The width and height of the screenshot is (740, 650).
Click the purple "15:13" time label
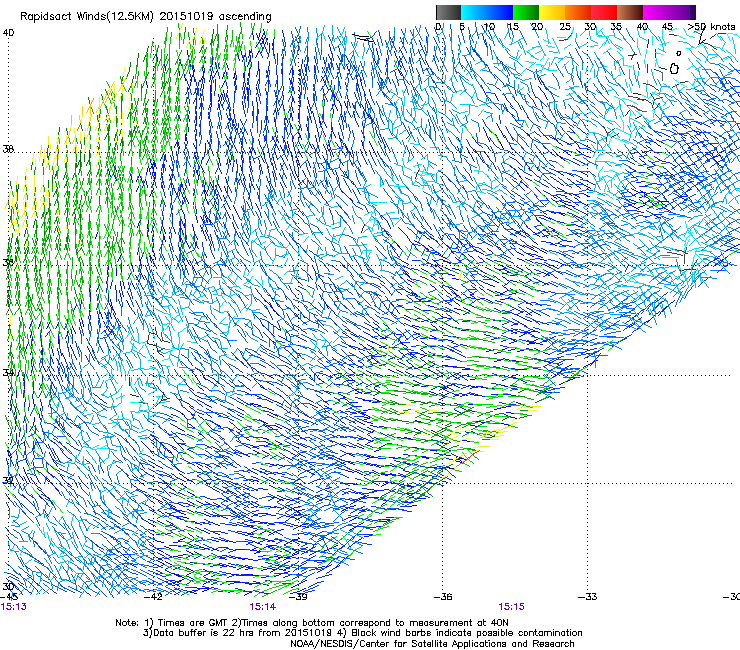(x=14, y=607)
